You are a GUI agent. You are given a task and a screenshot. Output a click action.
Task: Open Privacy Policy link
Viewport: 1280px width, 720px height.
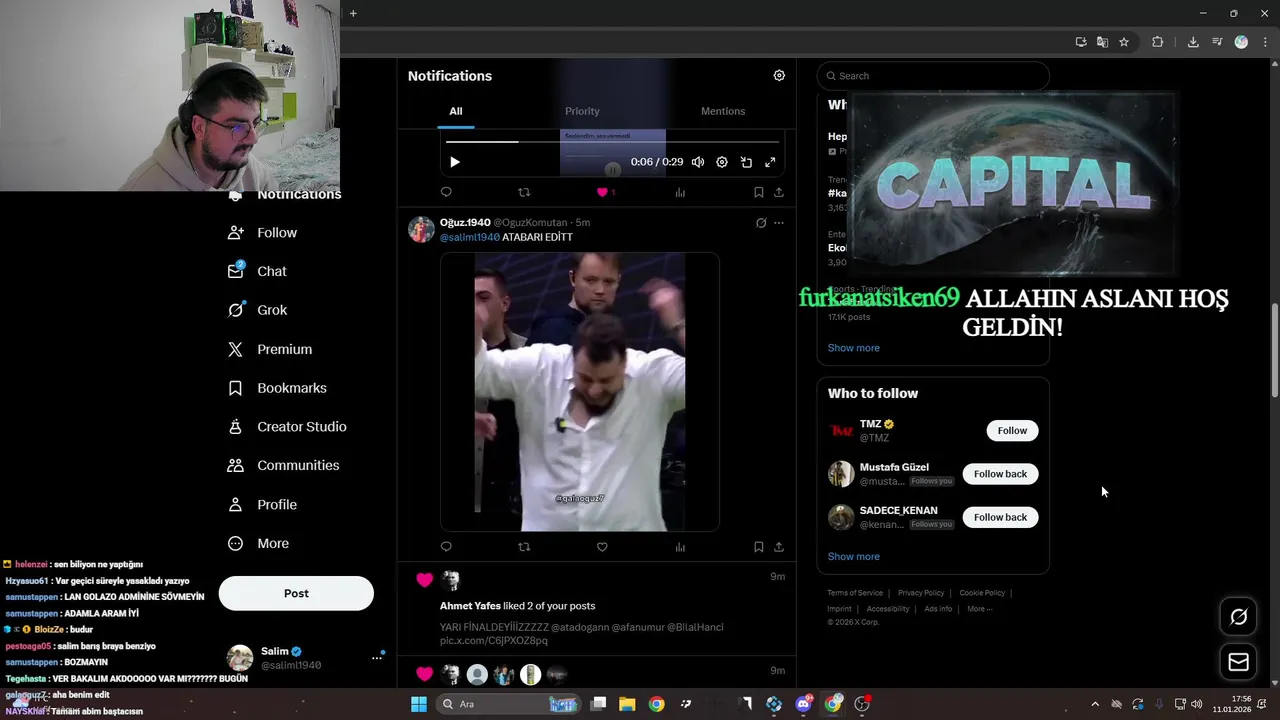[x=921, y=593]
